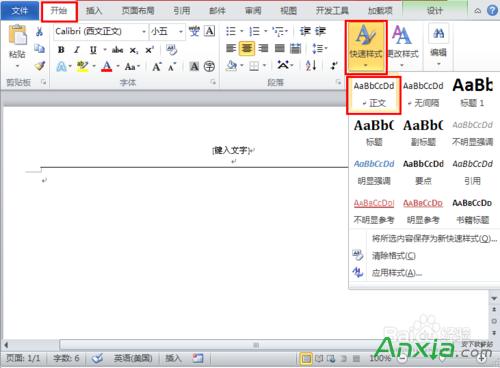Screen dimensions: 500x368
Task: Click the phonetic guide icon
Action: click(x=194, y=31)
